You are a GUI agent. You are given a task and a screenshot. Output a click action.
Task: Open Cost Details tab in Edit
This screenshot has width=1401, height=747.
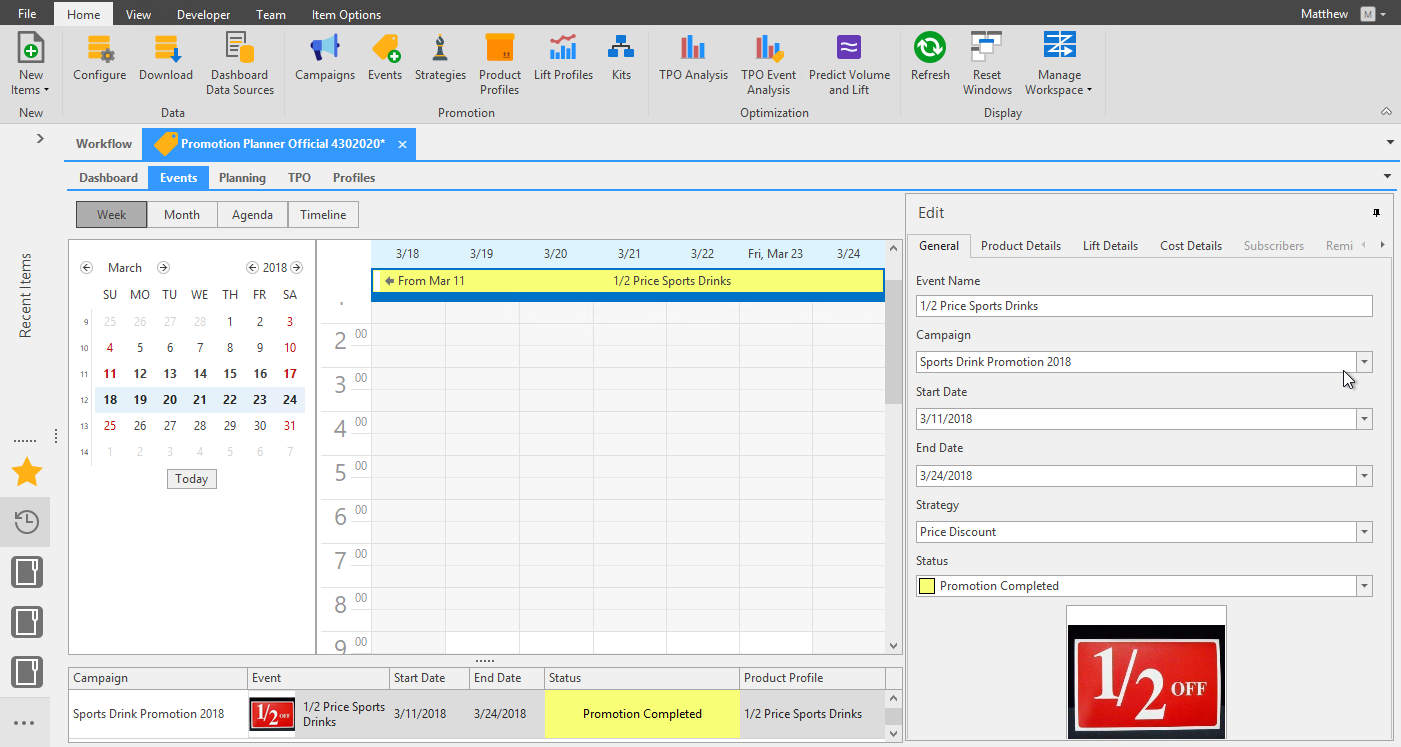click(1191, 245)
